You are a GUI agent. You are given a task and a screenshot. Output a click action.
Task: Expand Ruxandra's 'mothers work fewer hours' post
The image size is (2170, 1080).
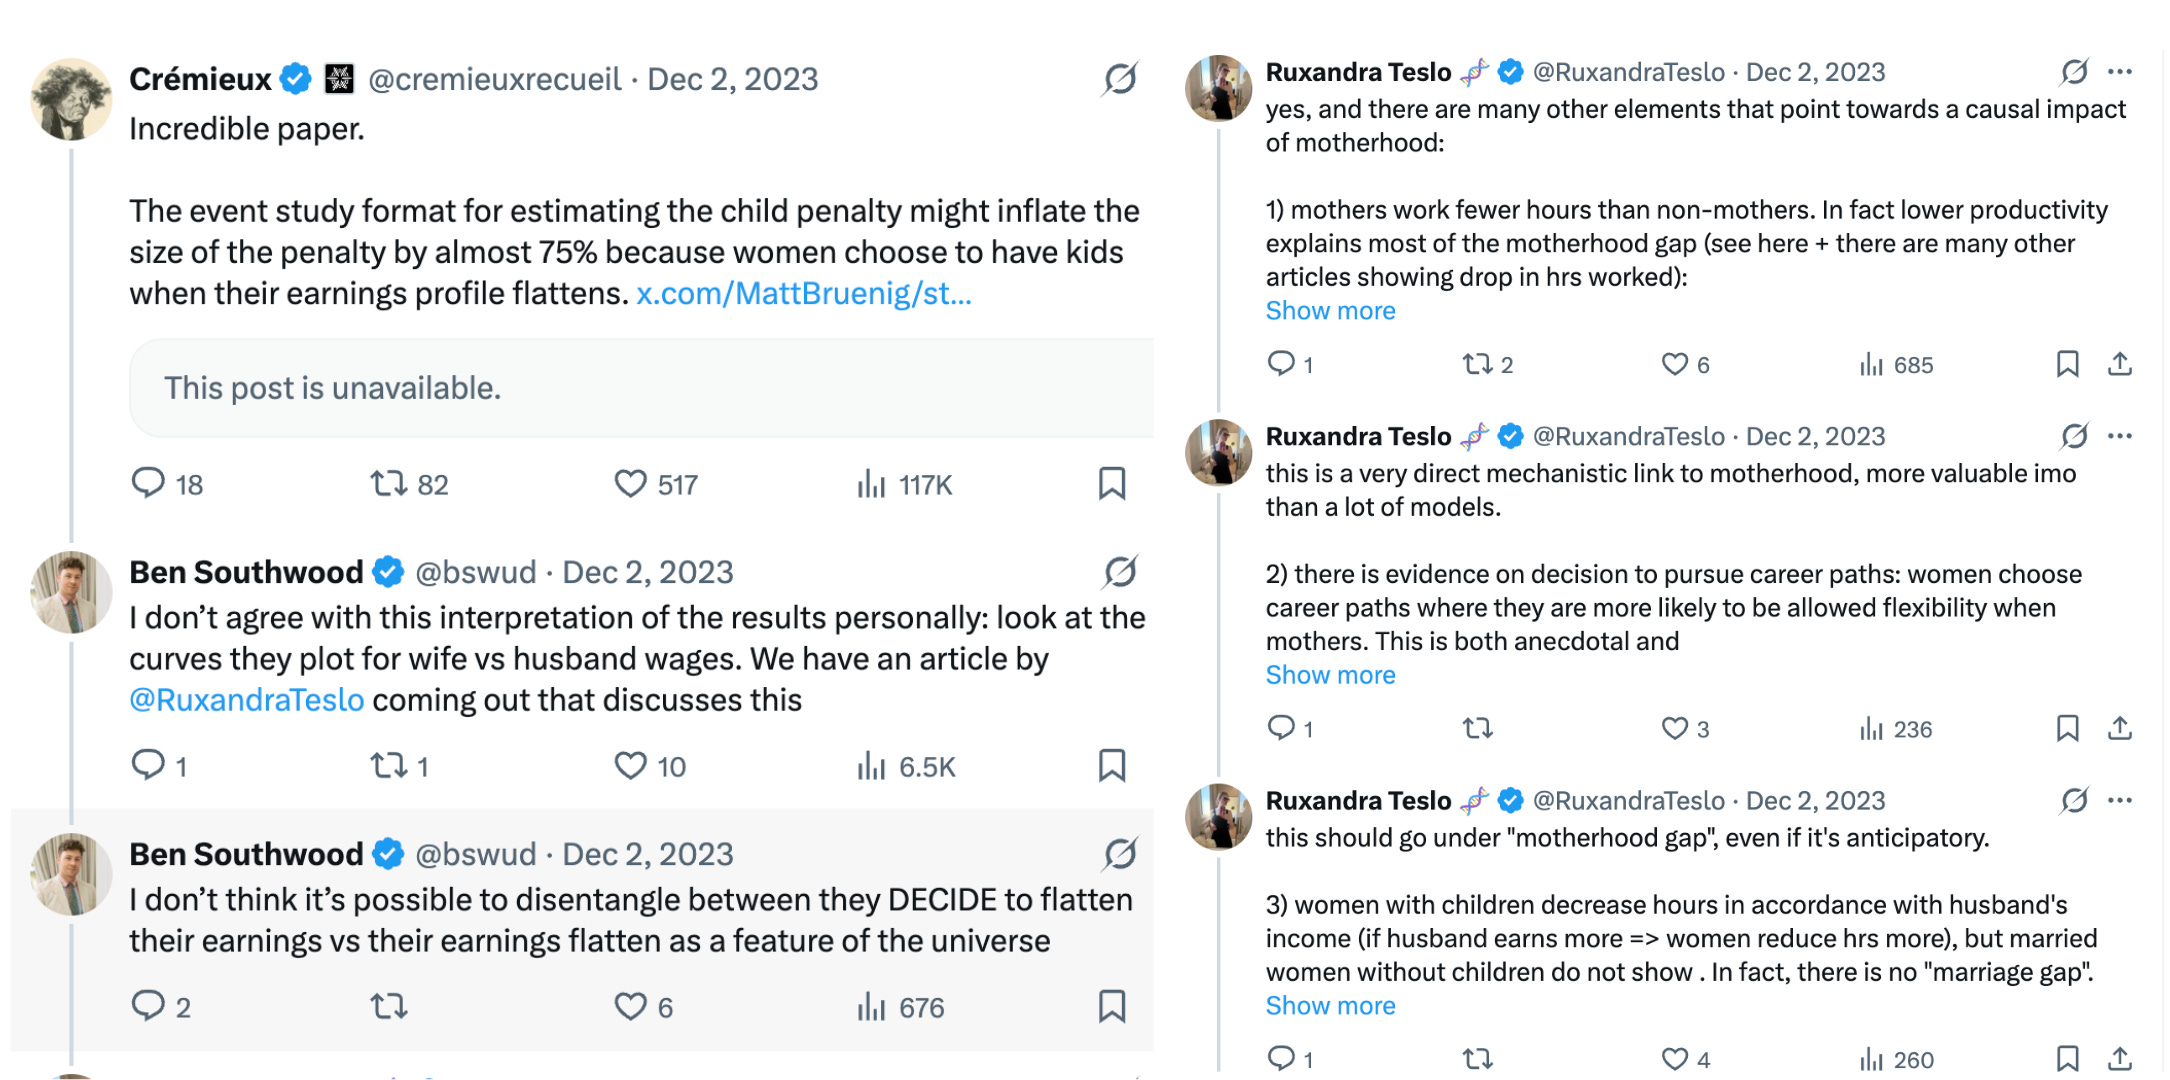[1330, 311]
